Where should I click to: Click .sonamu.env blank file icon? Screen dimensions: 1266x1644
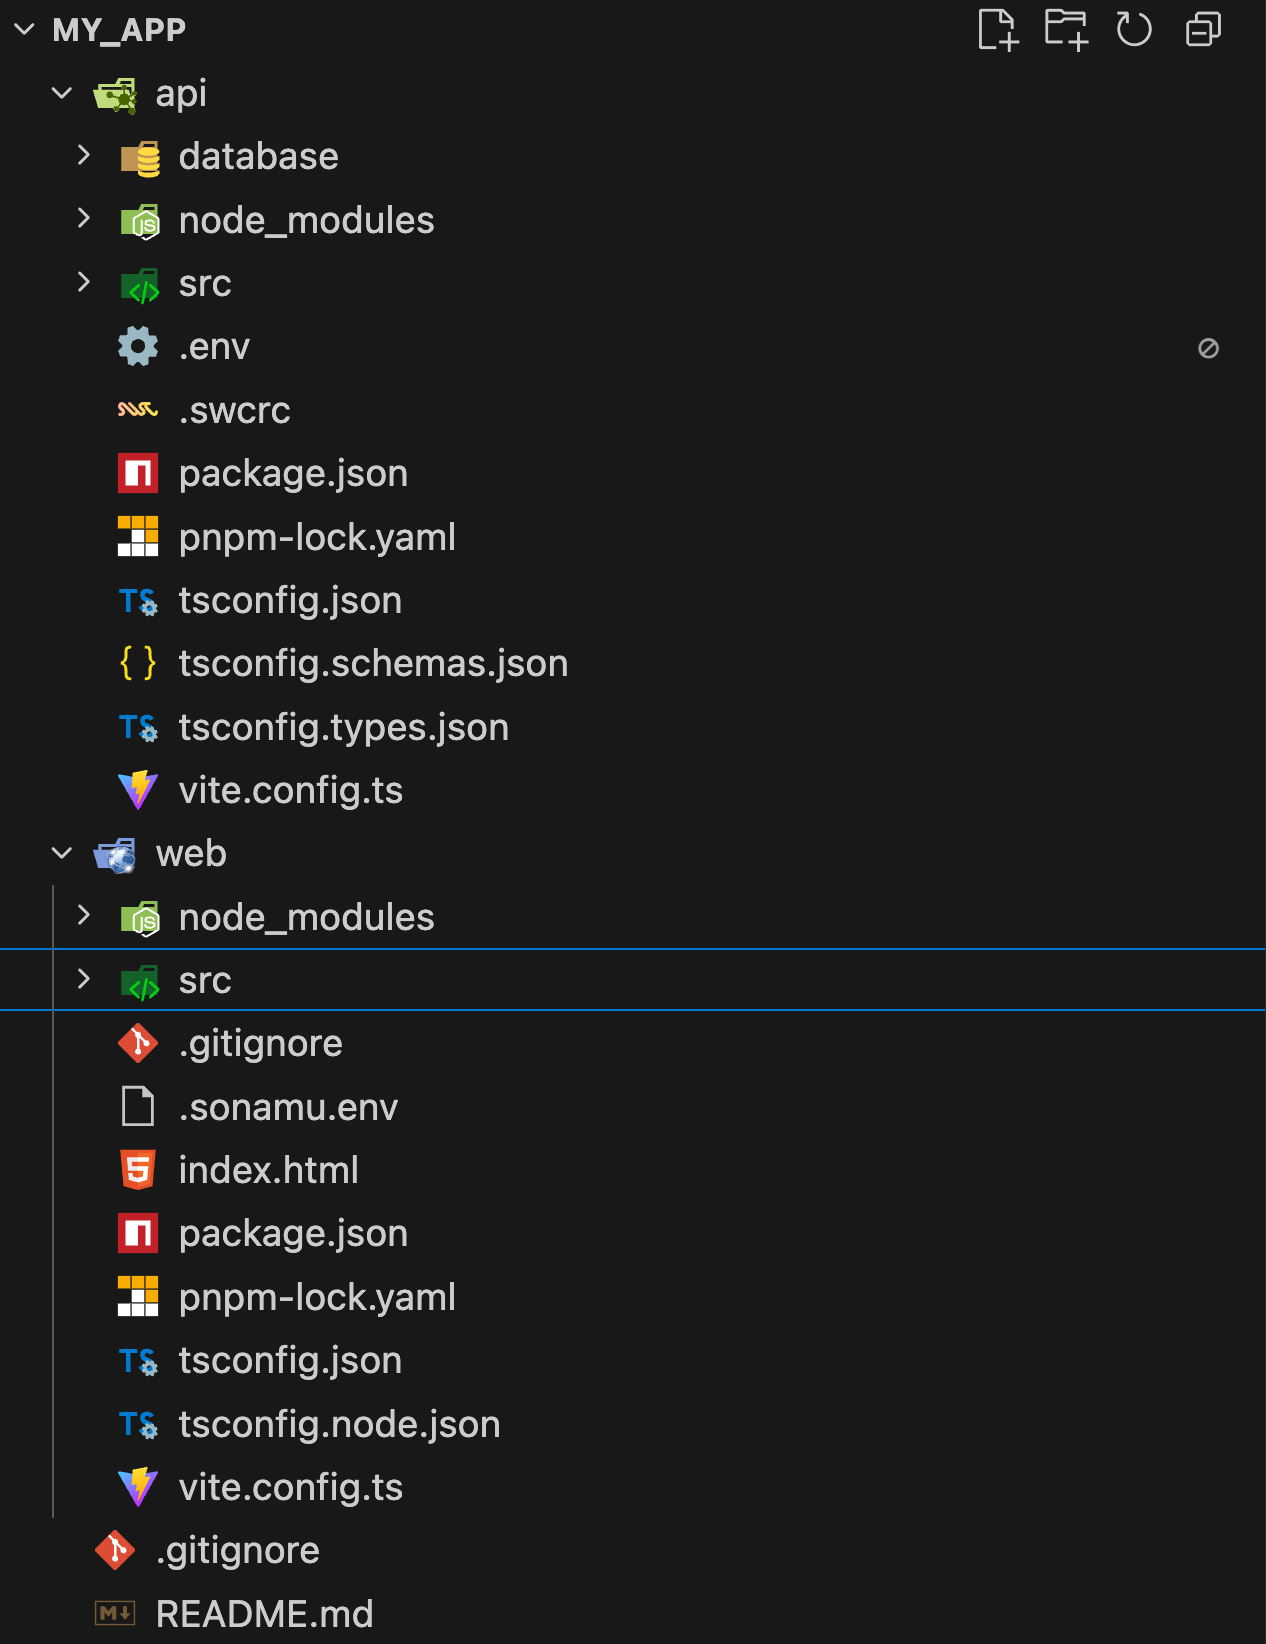coord(138,1106)
